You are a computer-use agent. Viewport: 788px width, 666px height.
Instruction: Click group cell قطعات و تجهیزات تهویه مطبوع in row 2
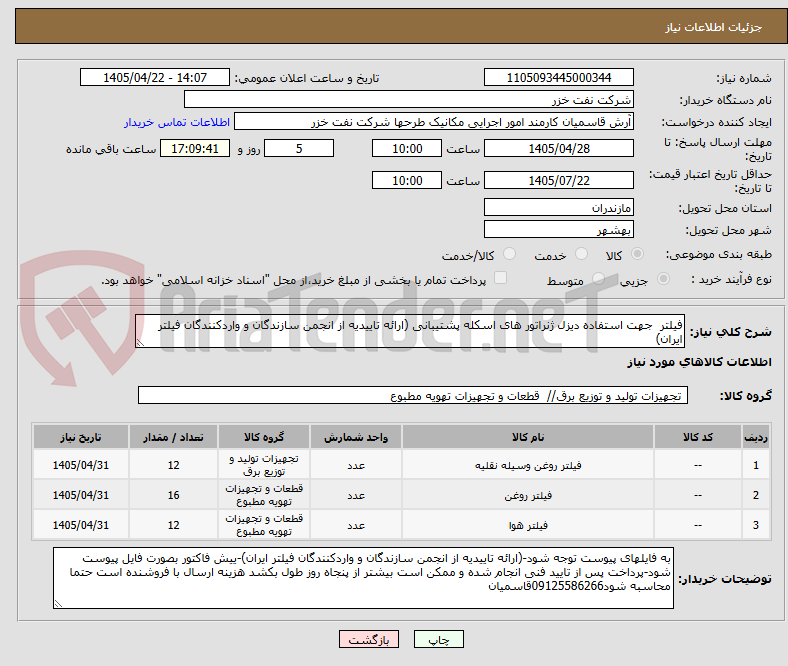click(x=264, y=495)
